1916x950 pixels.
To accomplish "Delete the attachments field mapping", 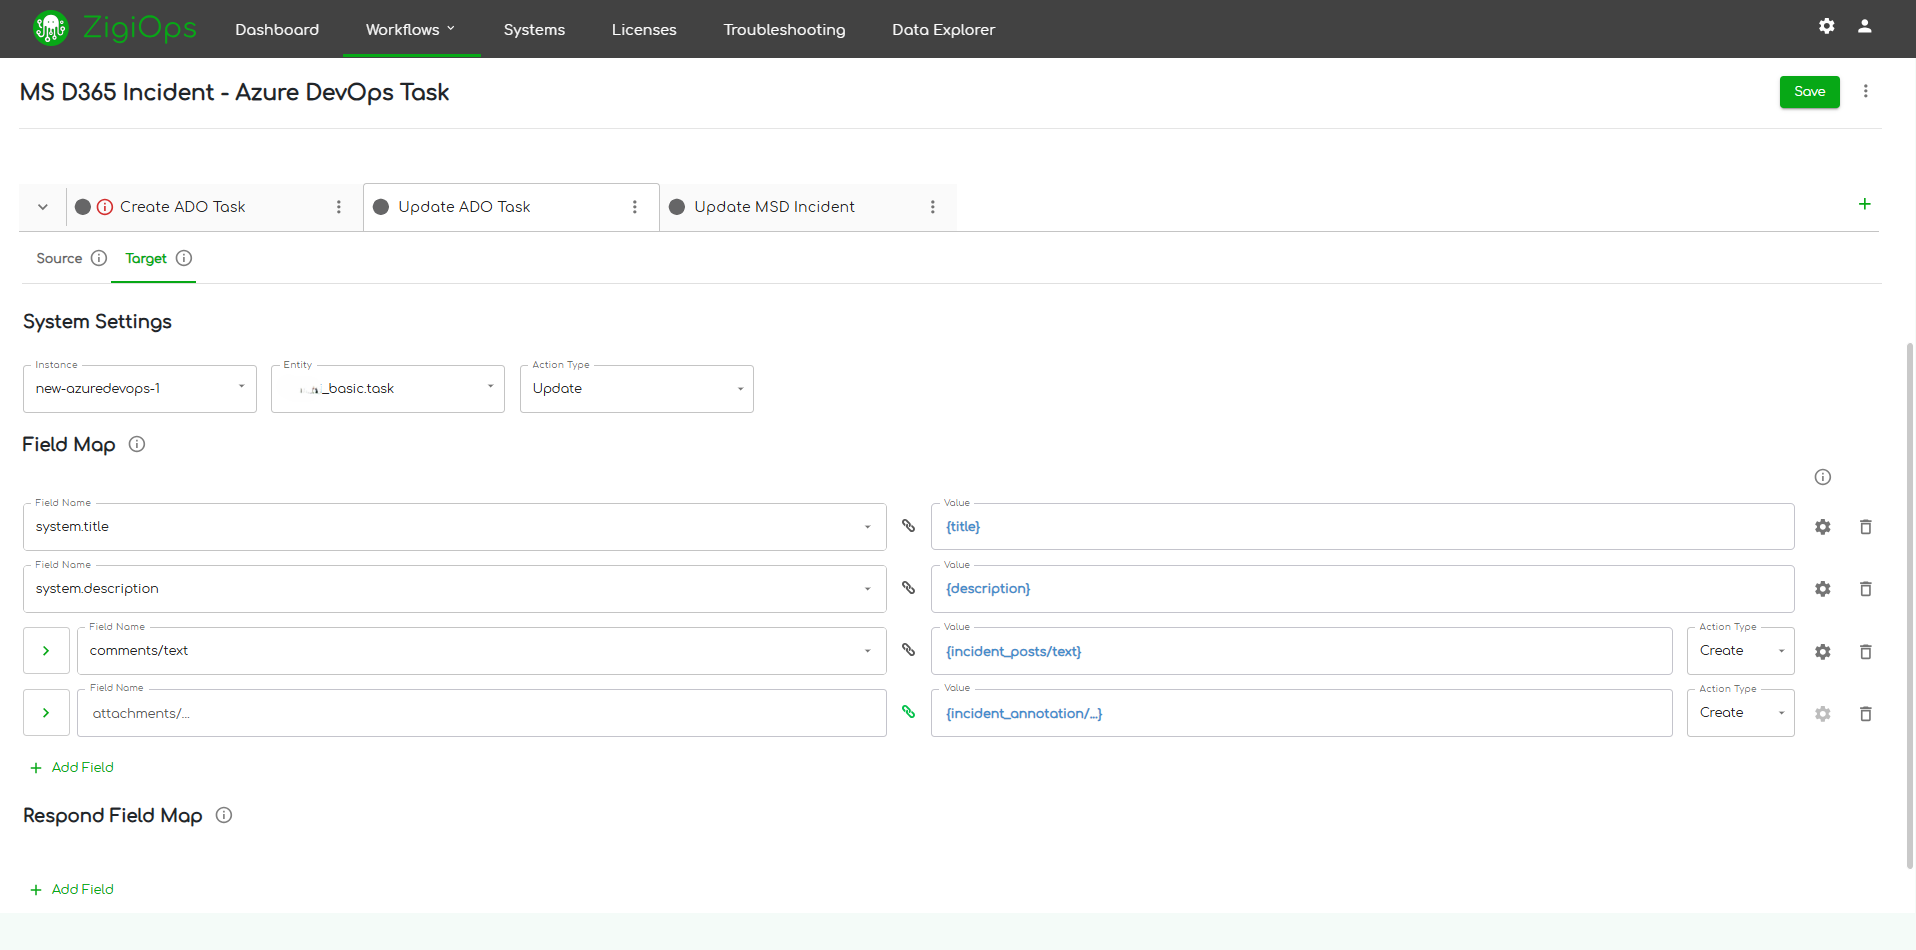I will 1865,714.
